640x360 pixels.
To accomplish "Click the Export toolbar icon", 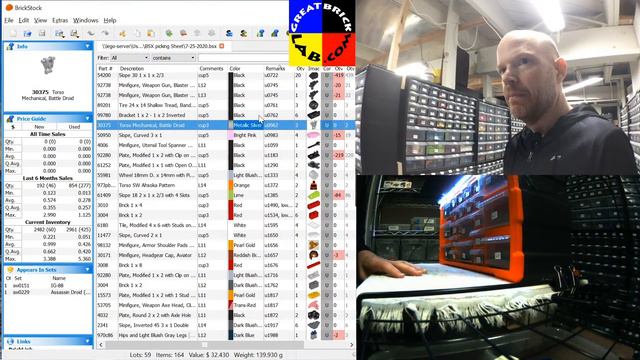I will pyautogui.click(x=74, y=33).
